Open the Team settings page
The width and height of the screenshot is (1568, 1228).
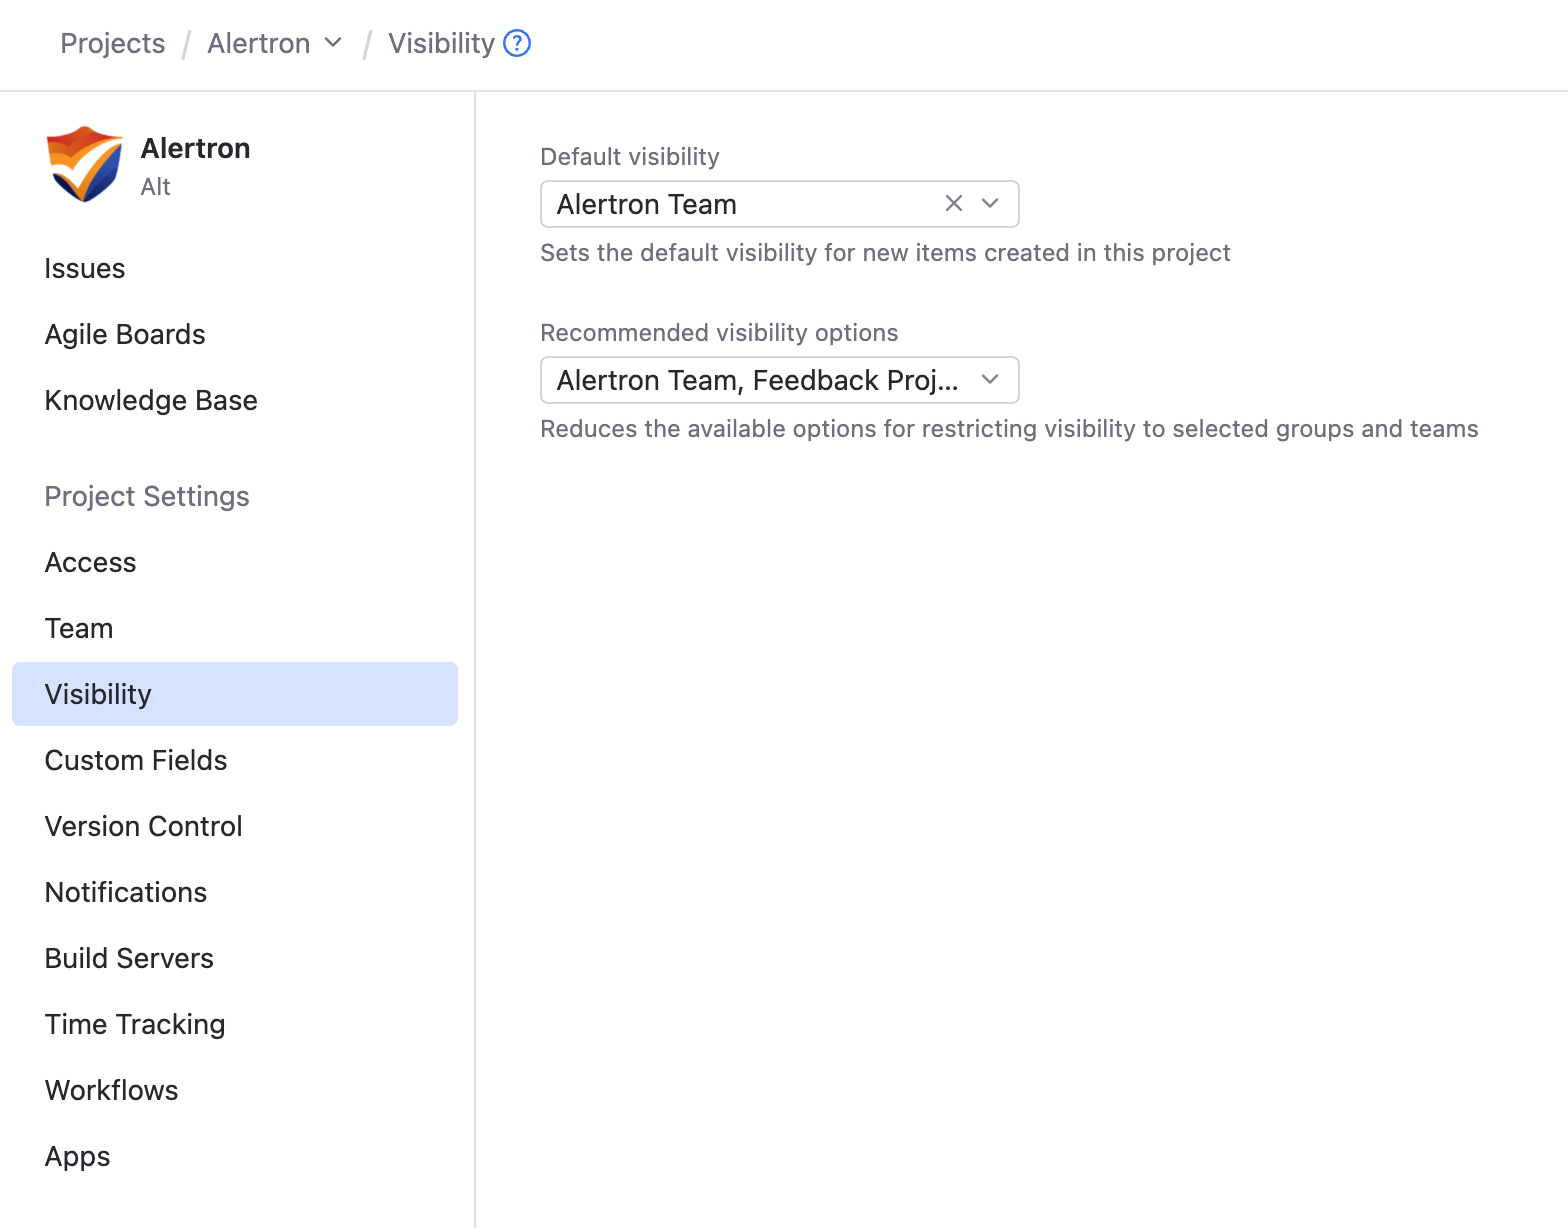coord(79,628)
